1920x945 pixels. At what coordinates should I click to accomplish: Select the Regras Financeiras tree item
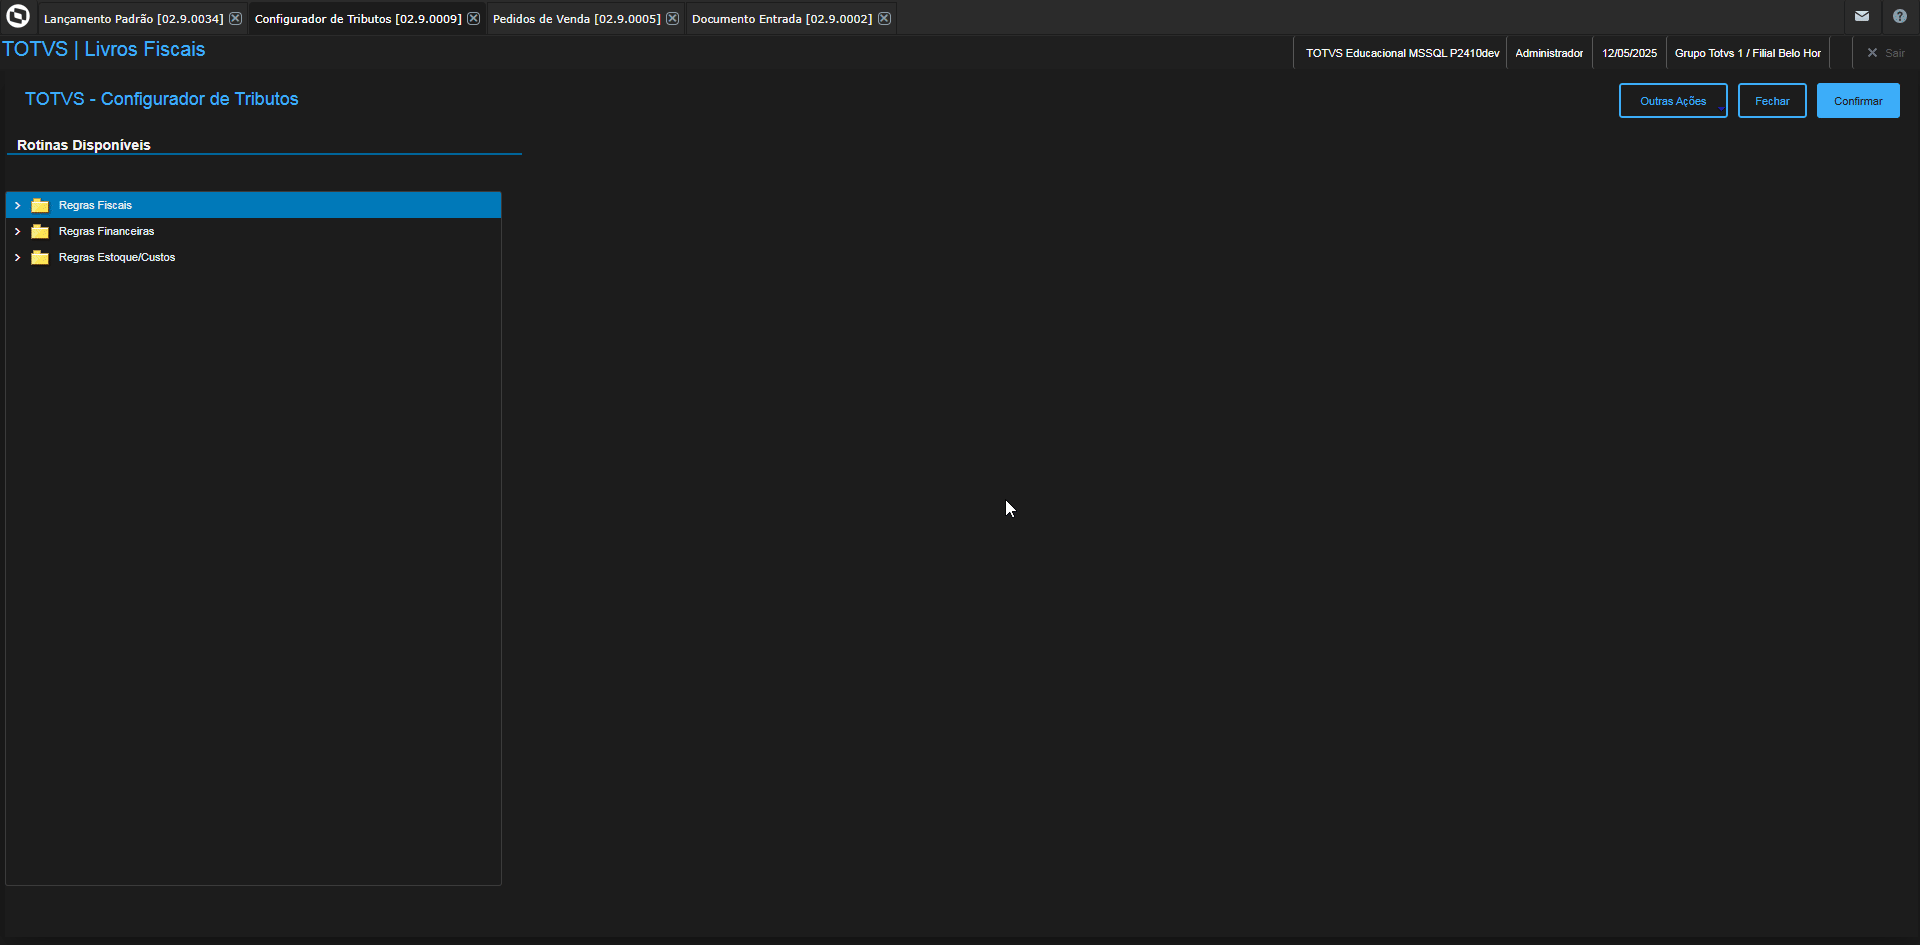point(254,231)
